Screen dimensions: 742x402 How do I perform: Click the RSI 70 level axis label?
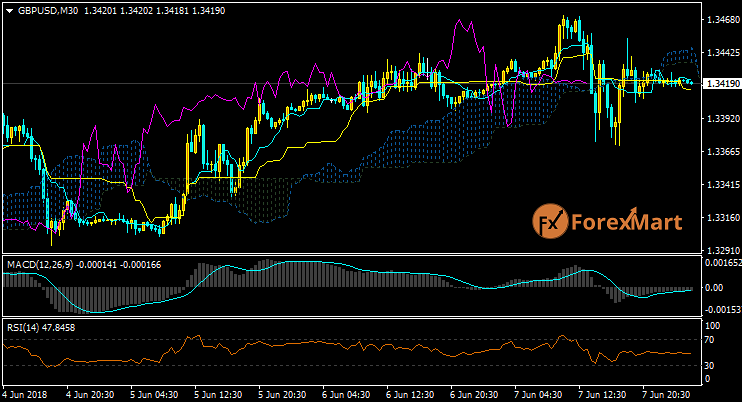(711, 341)
